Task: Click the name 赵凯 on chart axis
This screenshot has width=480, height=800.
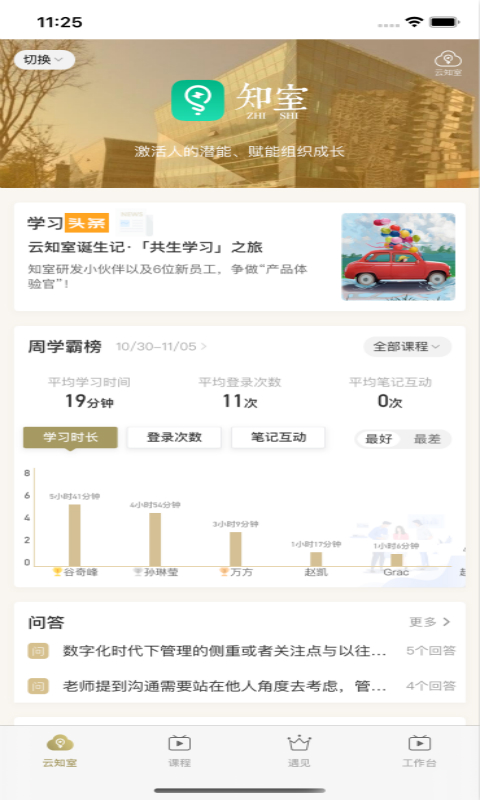Action: point(316,572)
